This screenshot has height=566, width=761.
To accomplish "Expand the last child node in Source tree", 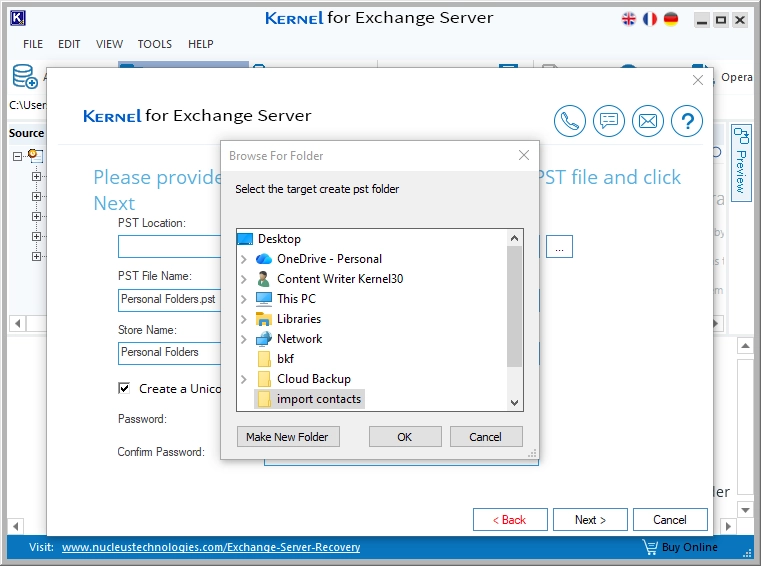I will [x=36, y=256].
